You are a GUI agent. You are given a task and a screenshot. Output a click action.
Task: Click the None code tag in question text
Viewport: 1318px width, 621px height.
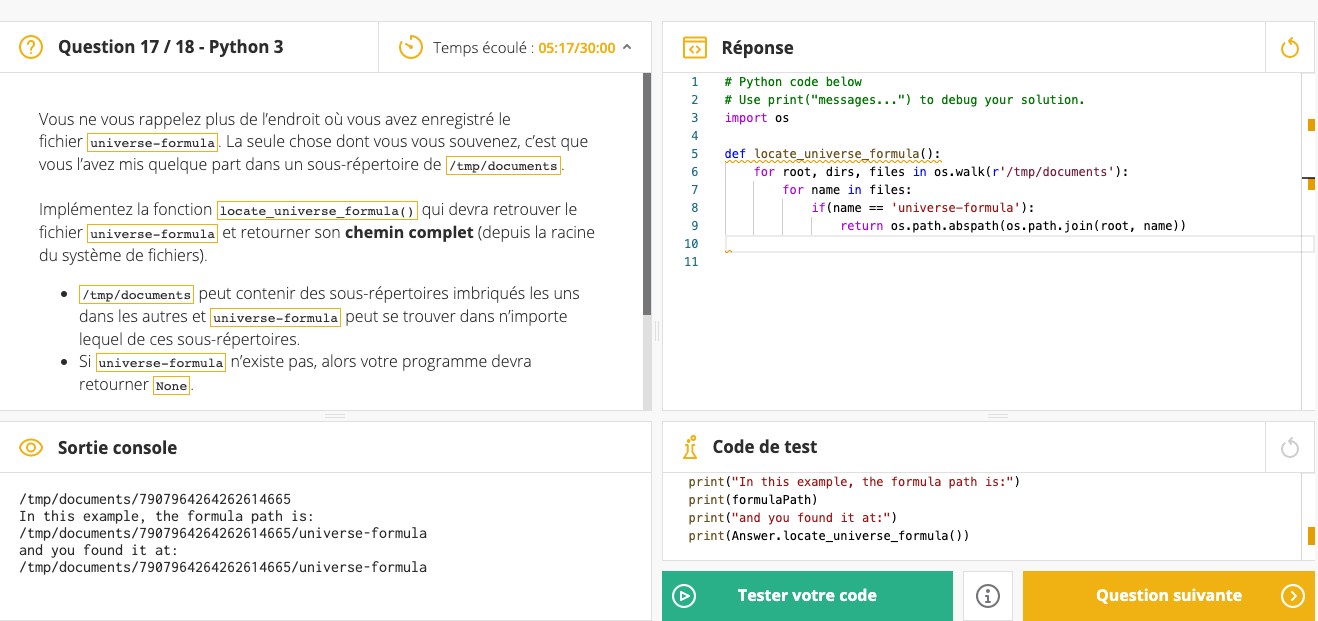171,385
